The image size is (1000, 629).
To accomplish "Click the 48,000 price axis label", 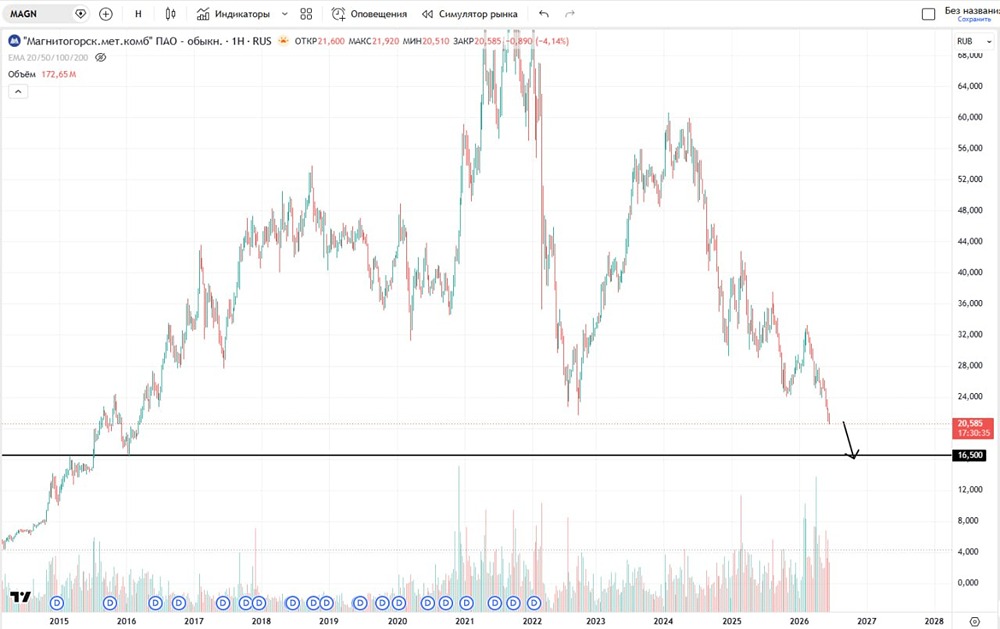I will [x=969, y=210].
